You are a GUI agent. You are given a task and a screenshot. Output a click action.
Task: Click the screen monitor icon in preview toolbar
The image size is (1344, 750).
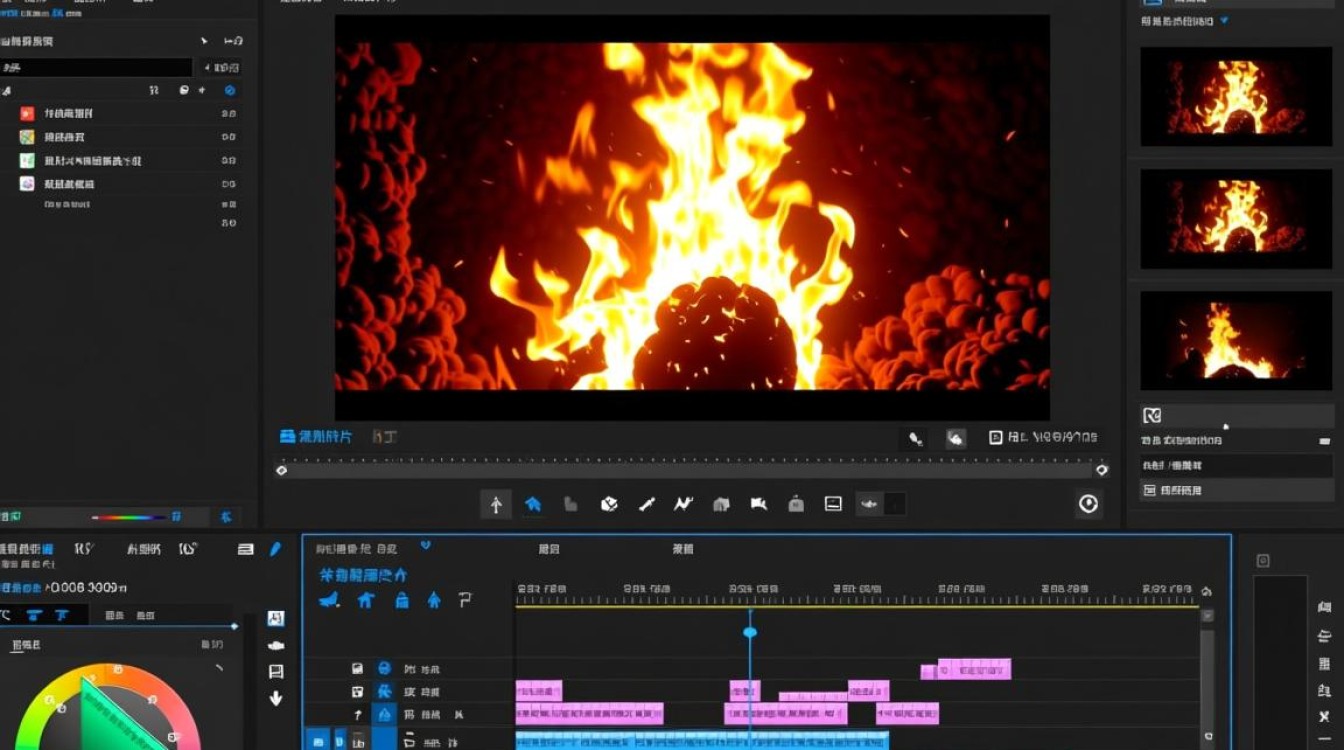click(x=833, y=504)
